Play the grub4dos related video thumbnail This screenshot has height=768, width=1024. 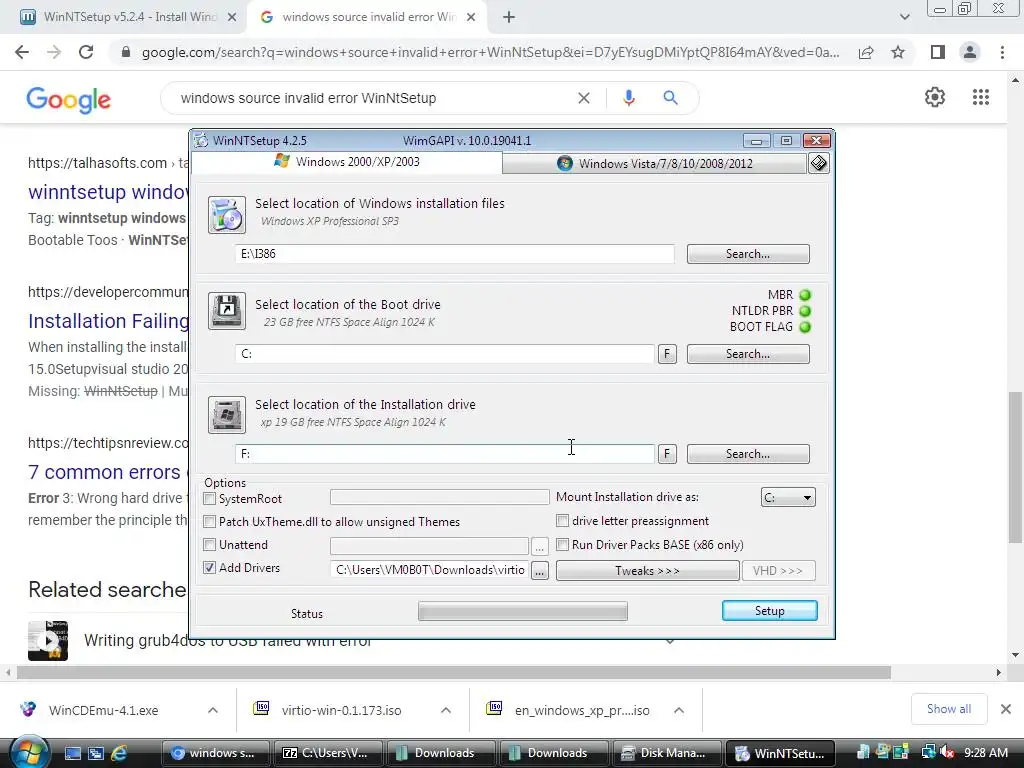[48, 641]
